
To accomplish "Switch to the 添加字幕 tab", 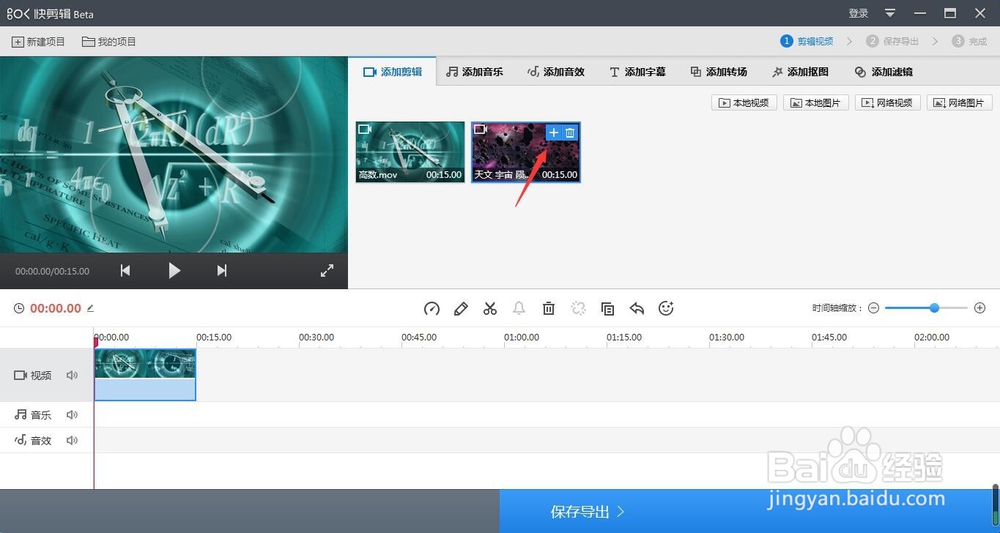I will 637,72.
